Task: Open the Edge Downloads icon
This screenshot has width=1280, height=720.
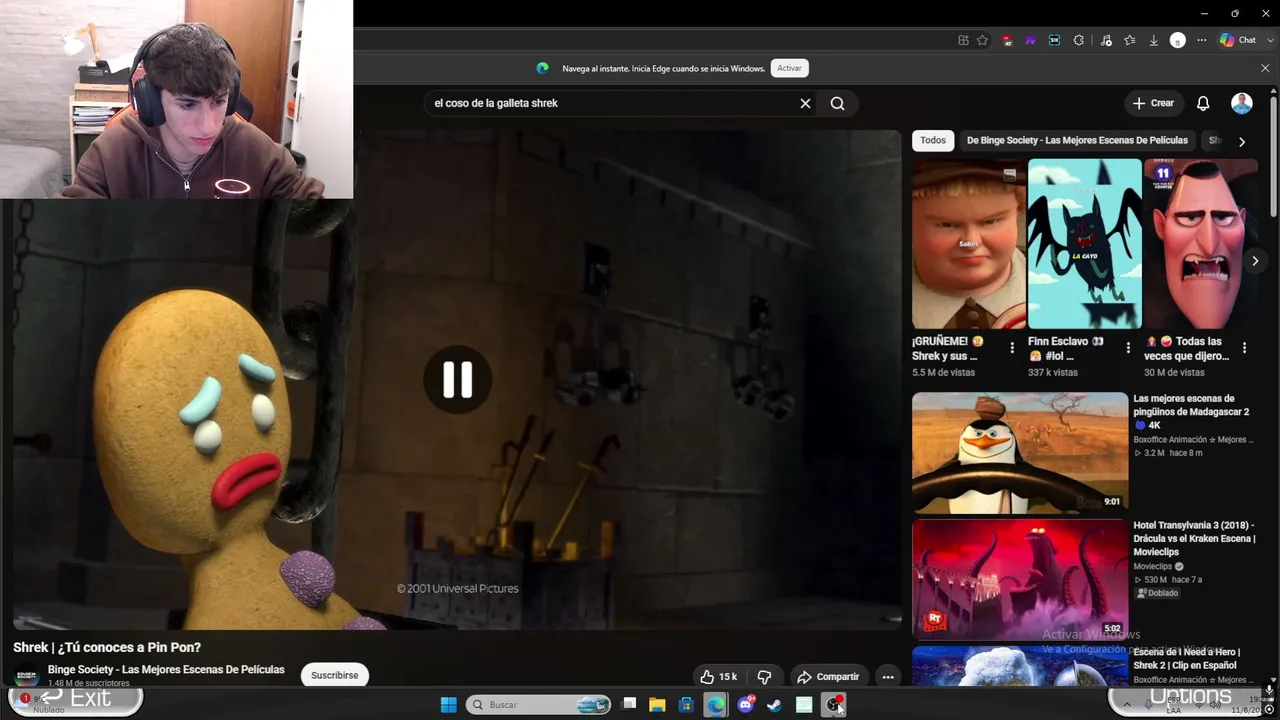Action: [1153, 40]
